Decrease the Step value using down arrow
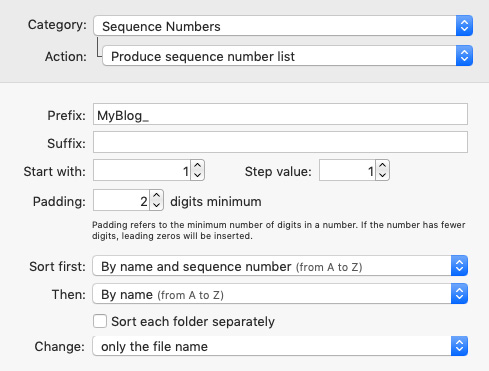489x371 pixels. pos(383,175)
